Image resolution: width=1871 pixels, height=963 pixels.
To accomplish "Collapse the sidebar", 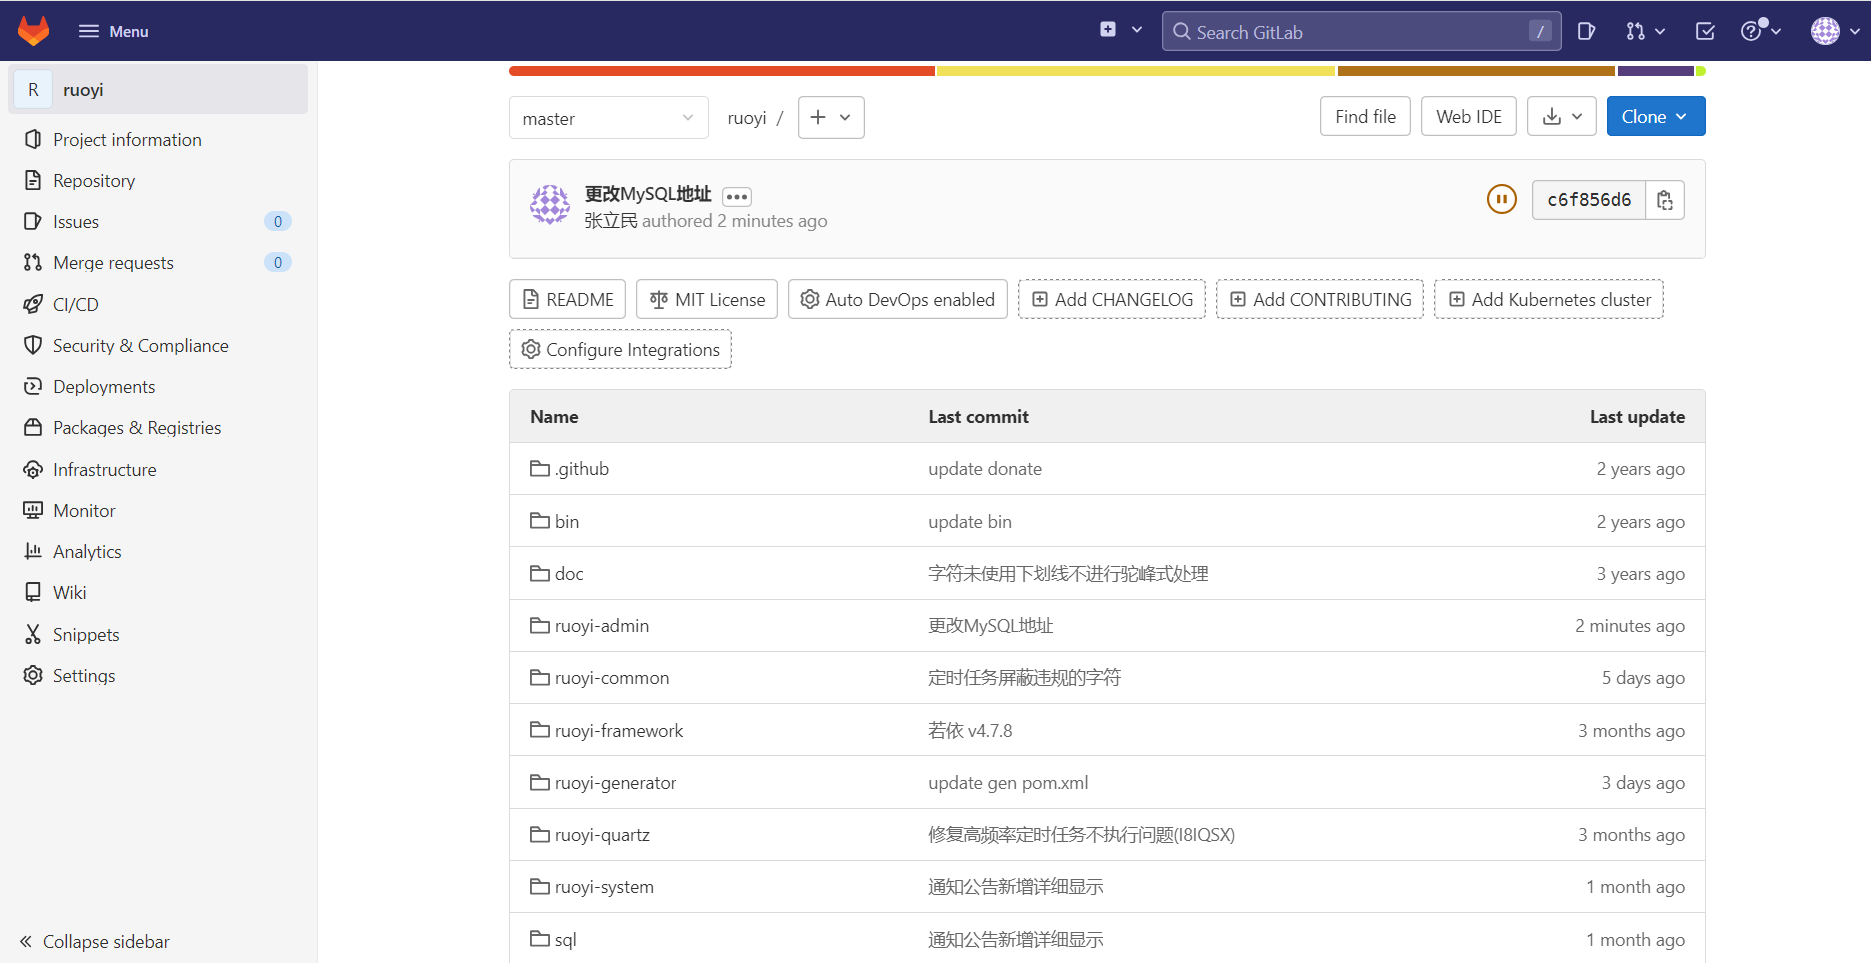I will pyautogui.click(x=95, y=941).
